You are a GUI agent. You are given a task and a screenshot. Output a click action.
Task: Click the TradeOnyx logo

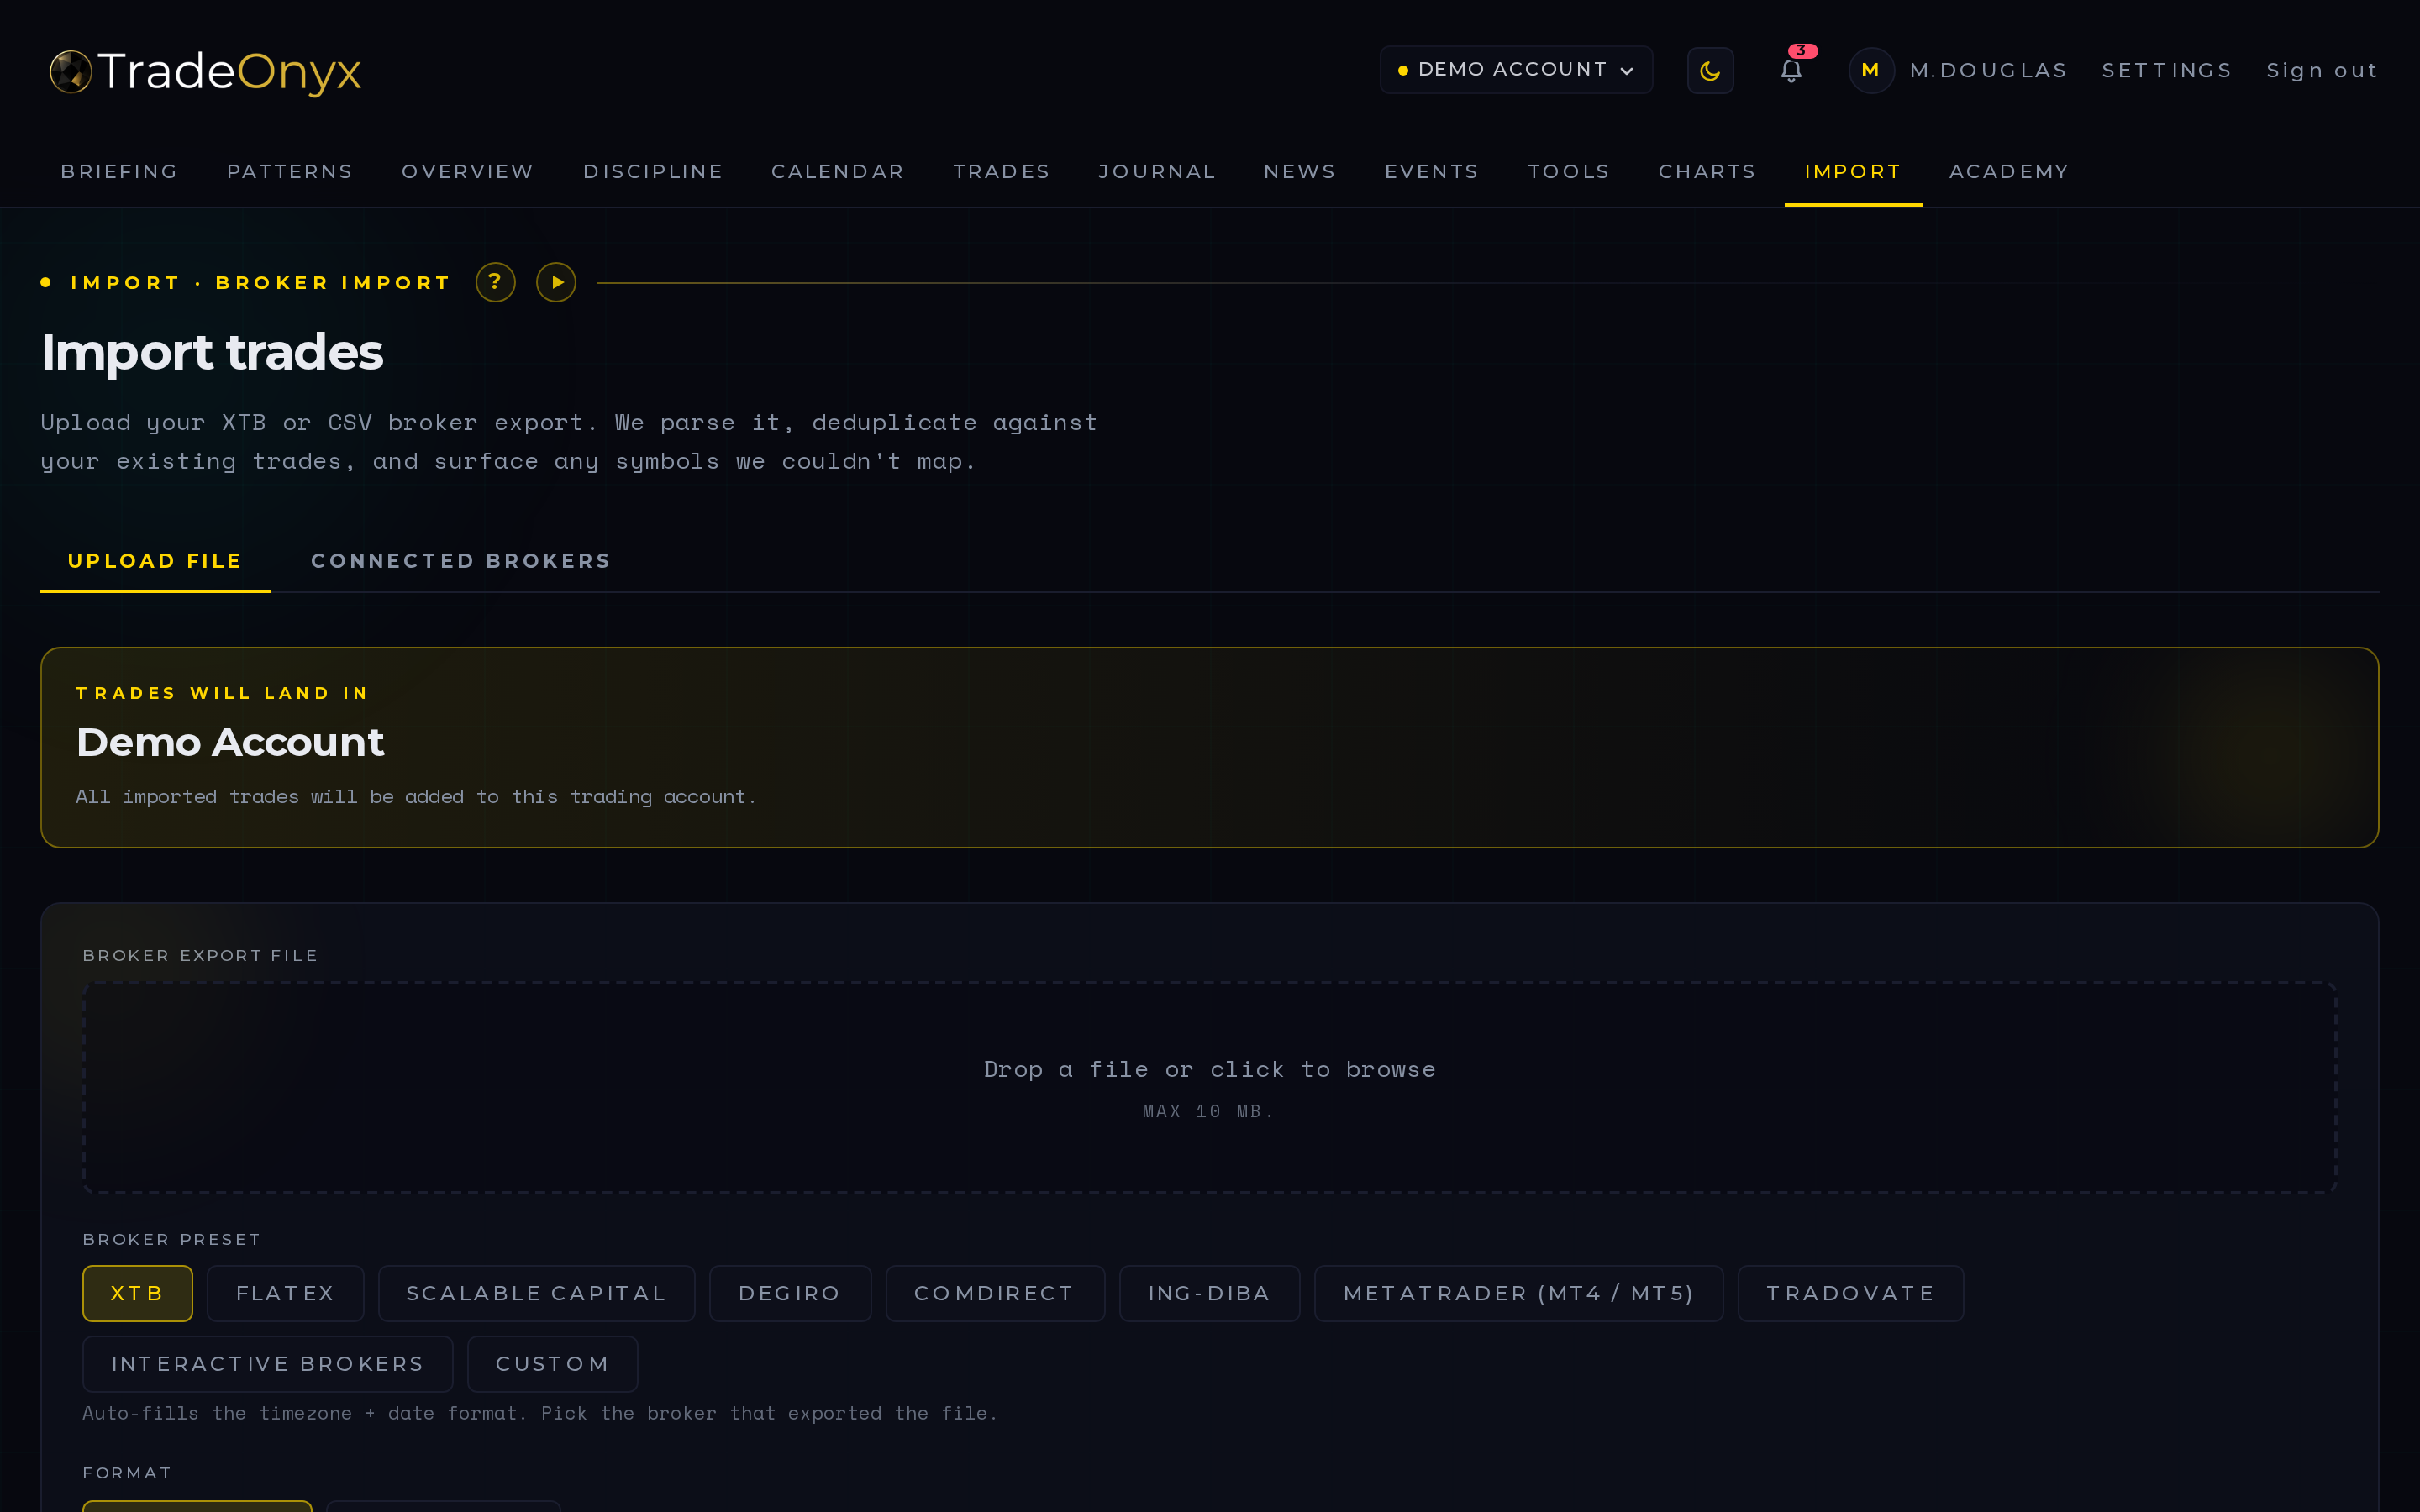coord(205,71)
